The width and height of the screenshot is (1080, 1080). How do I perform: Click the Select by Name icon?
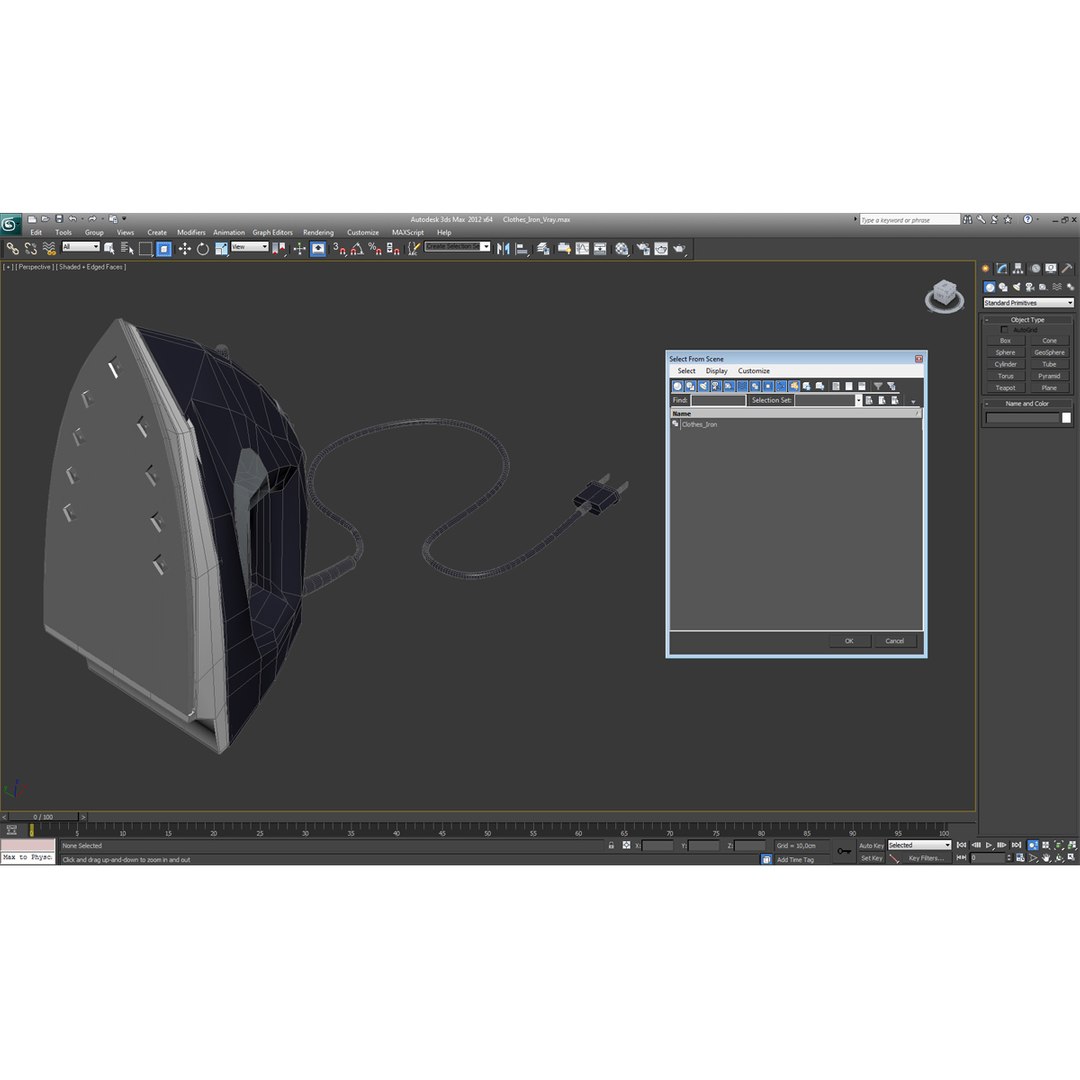(x=127, y=249)
